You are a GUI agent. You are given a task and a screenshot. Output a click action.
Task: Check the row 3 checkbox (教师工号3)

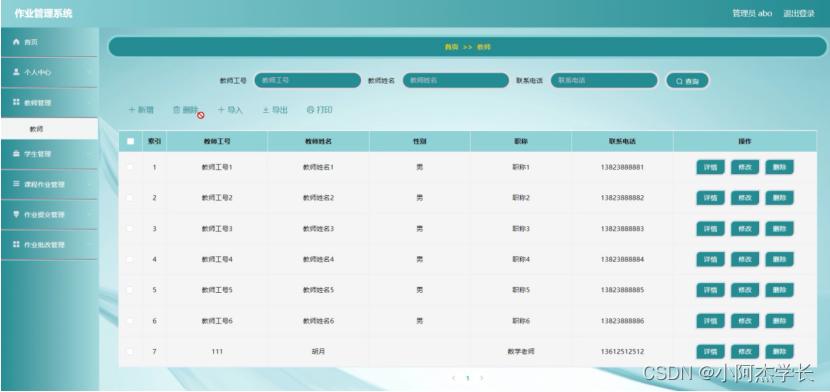coord(130,229)
